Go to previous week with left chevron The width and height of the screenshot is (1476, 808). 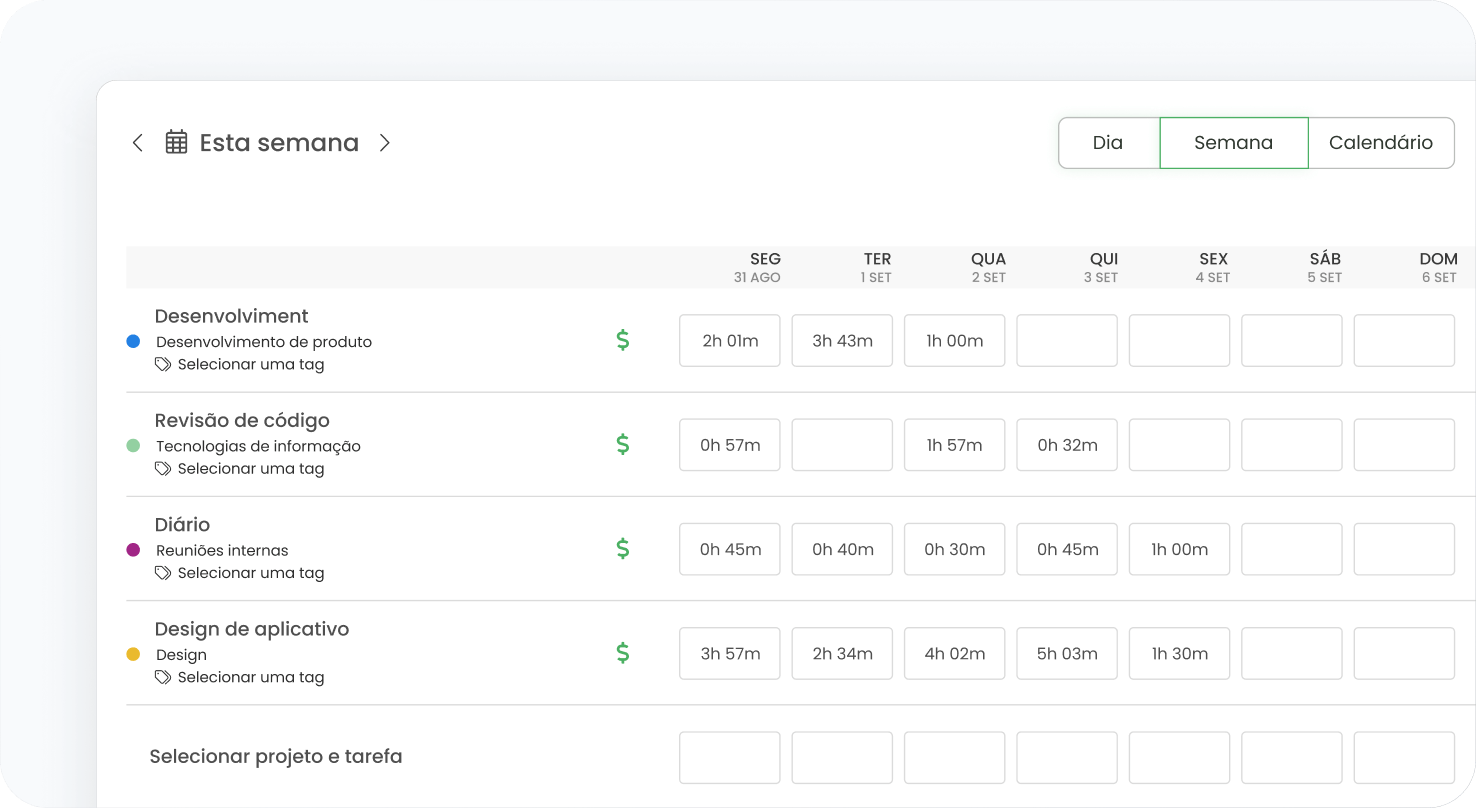click(x=138, y=143)
